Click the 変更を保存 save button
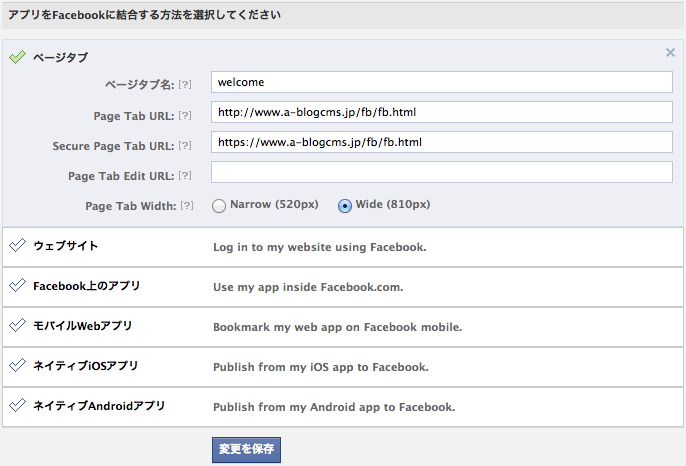Screen dimensions: 686x466 coord(246,449)
